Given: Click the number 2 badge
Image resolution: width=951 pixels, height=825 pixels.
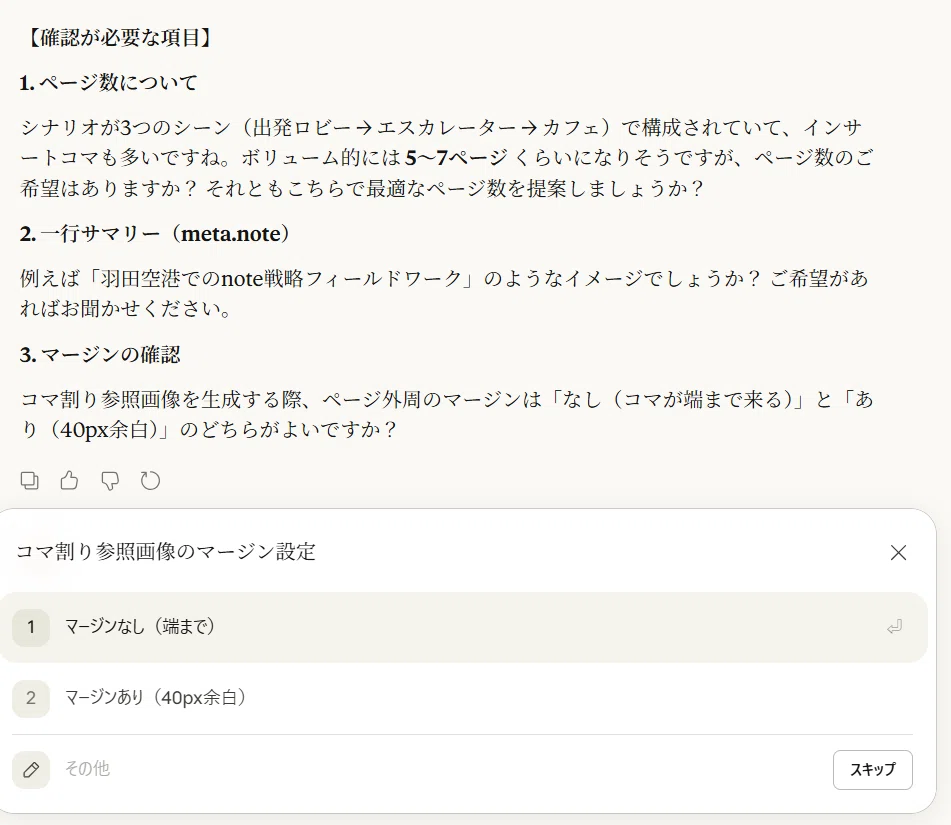Looking at the screenshot, I should (x=31, y=698).
